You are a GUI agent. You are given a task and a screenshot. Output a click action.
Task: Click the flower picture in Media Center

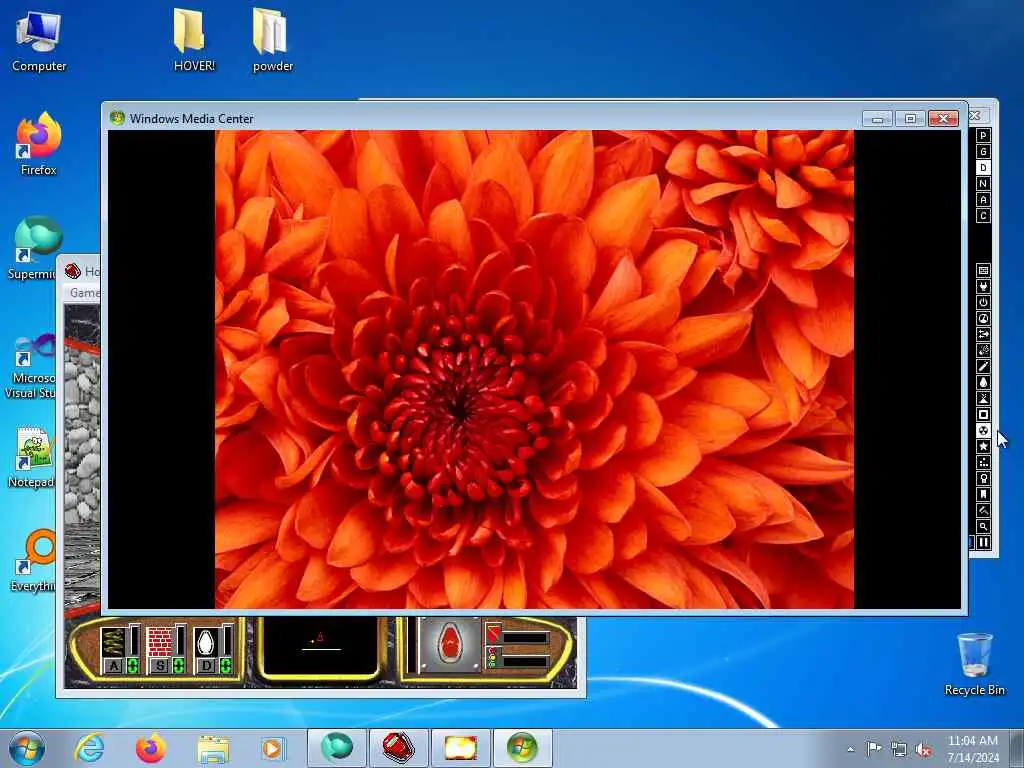click(534, 370)
